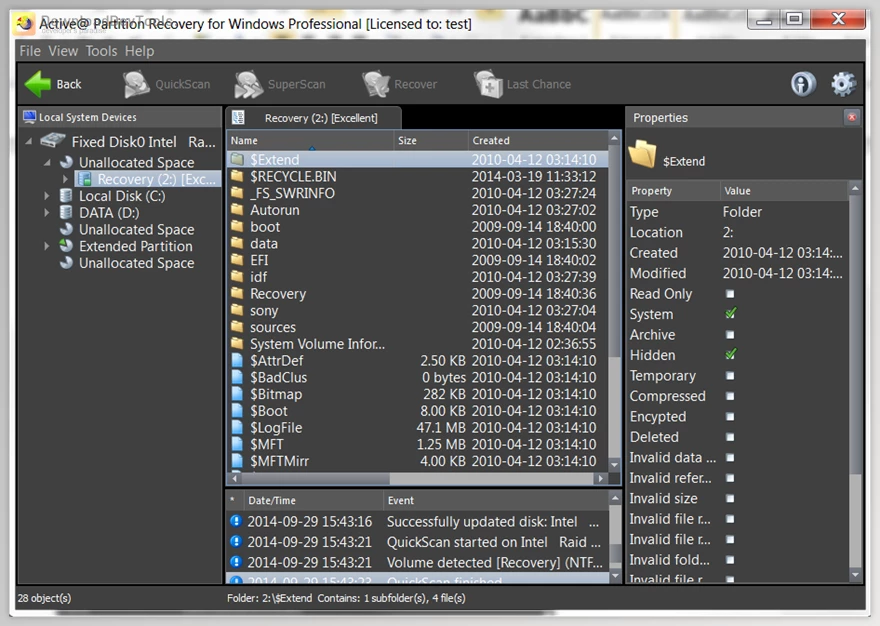Uncheck the Hidden attribute checkbox
The width and height of the screenshot is (880, 626).
[x=730, y=355]
